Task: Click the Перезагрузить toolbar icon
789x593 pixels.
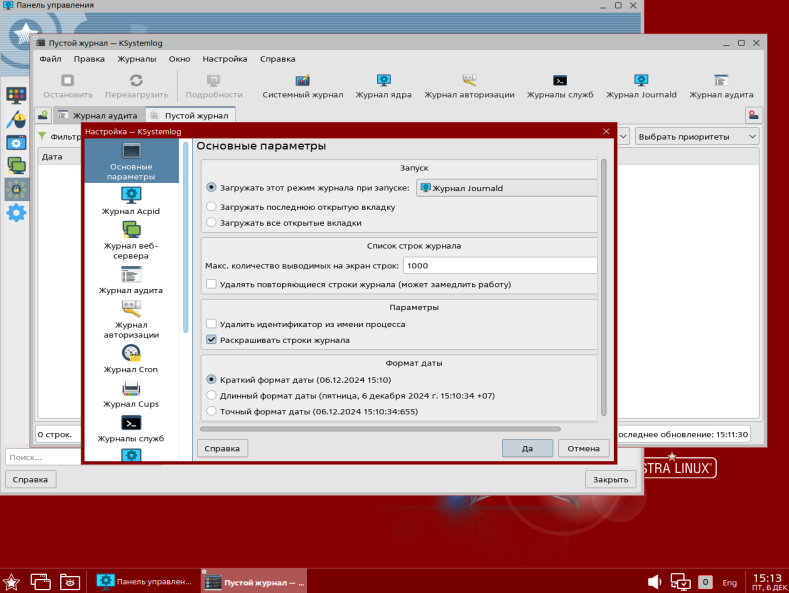Action: [x=136, y=86]
